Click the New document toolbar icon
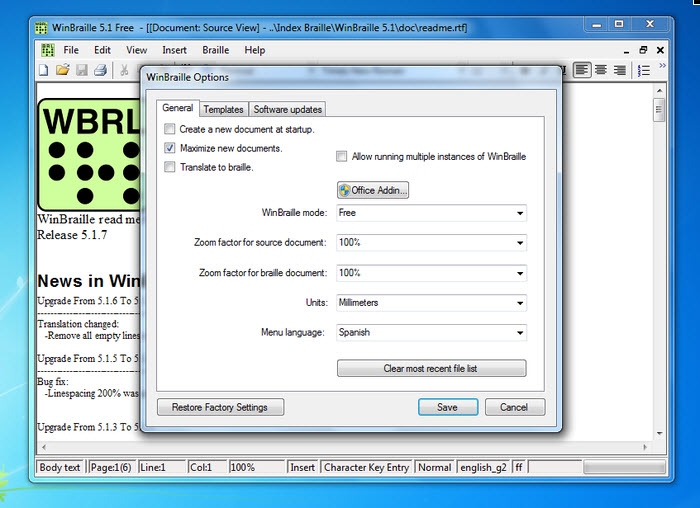This screenshot has height=508, width=700. click(43, 70)
